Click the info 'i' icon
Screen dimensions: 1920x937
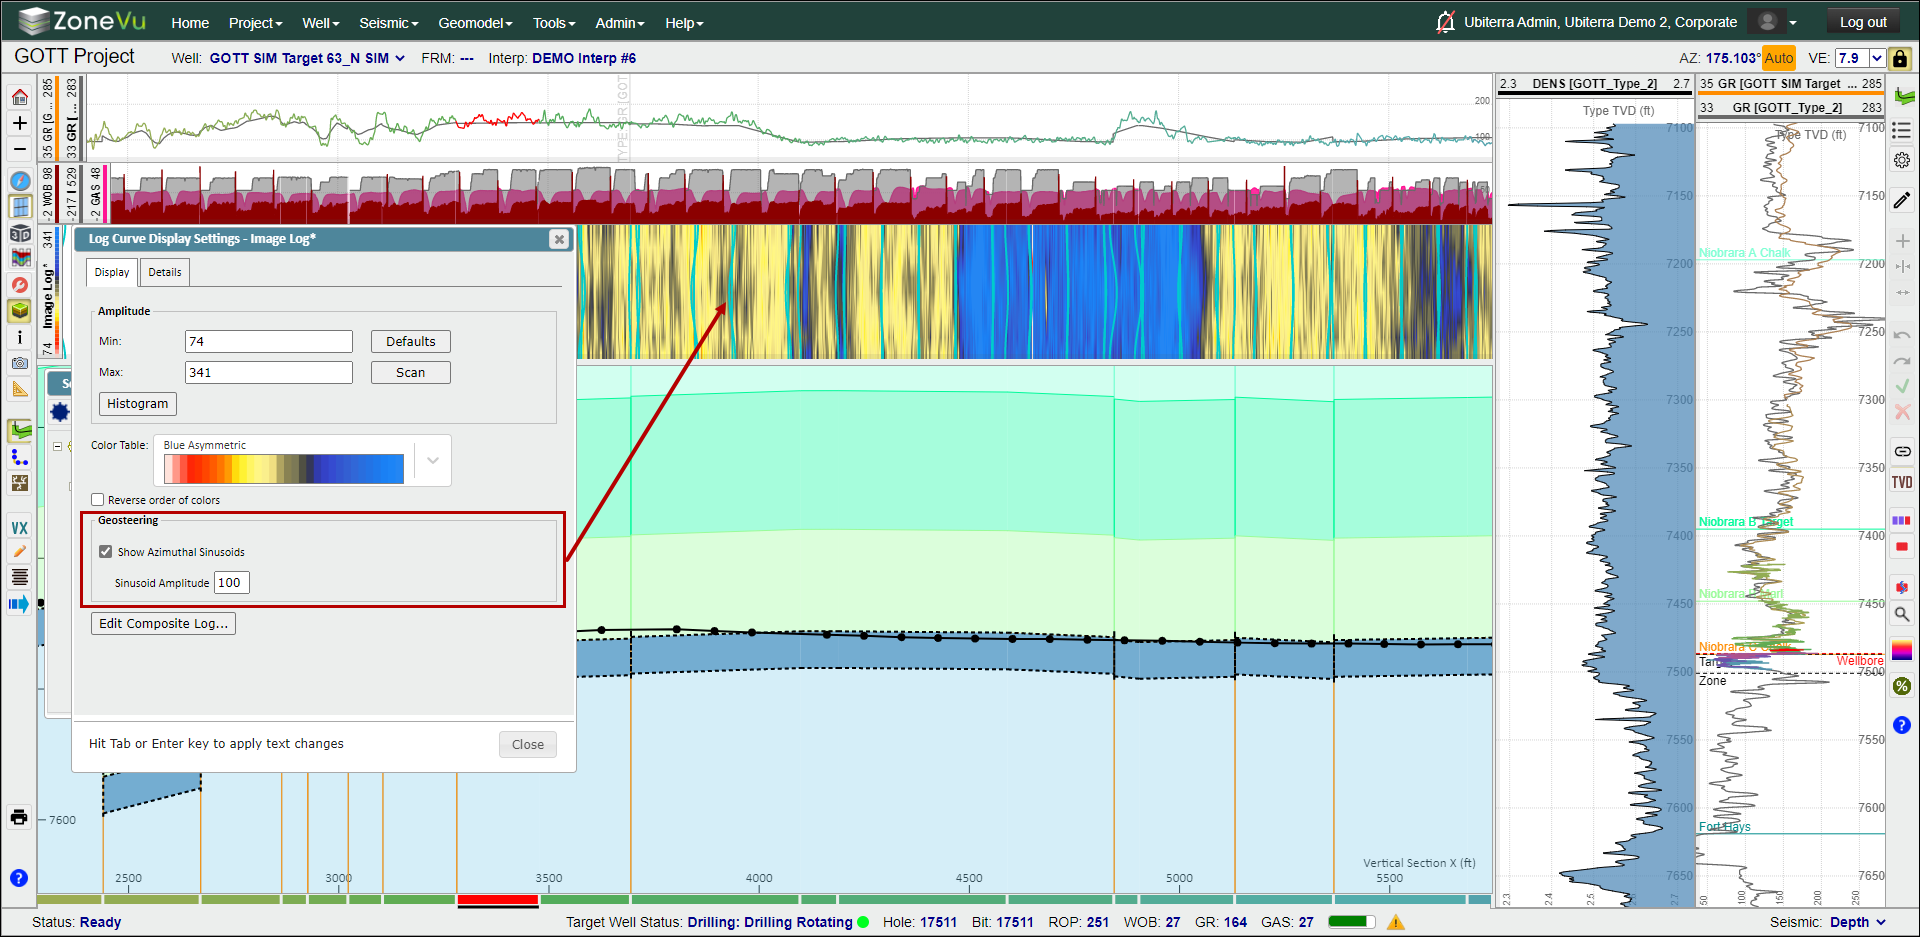(19, 337)
